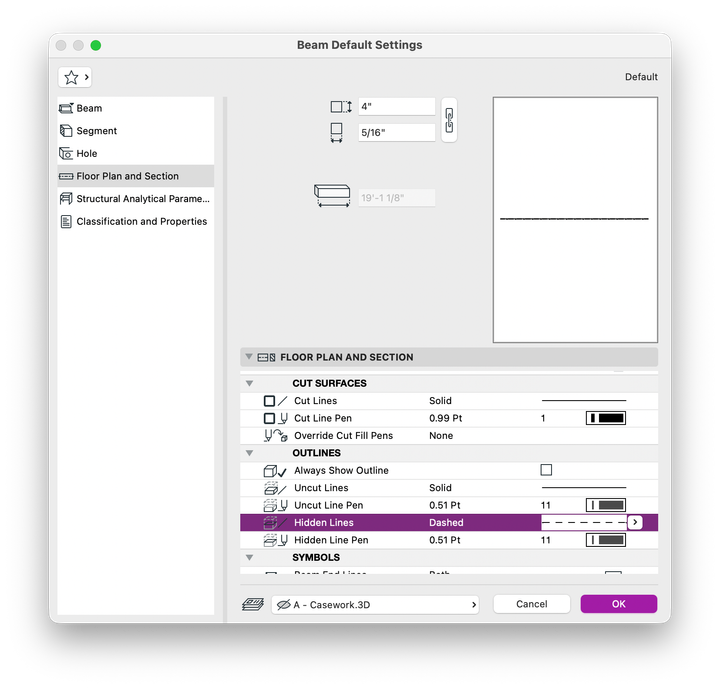Open the Favorites star button
Image resolution: width=720 pixels, height=688 pixels.
click(75, 77)
